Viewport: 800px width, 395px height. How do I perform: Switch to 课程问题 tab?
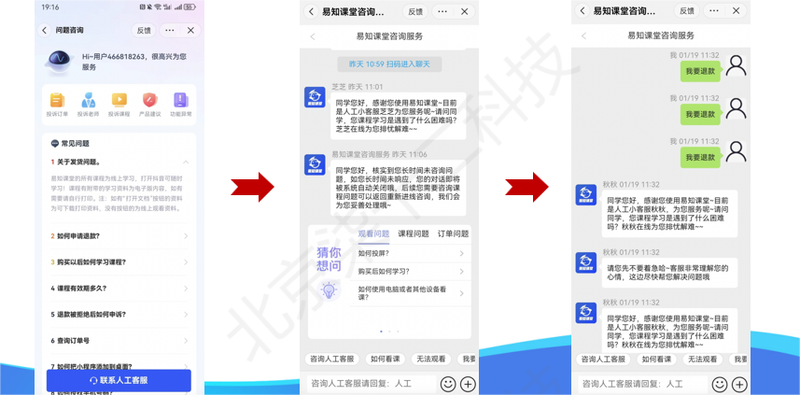coord(413,234)
